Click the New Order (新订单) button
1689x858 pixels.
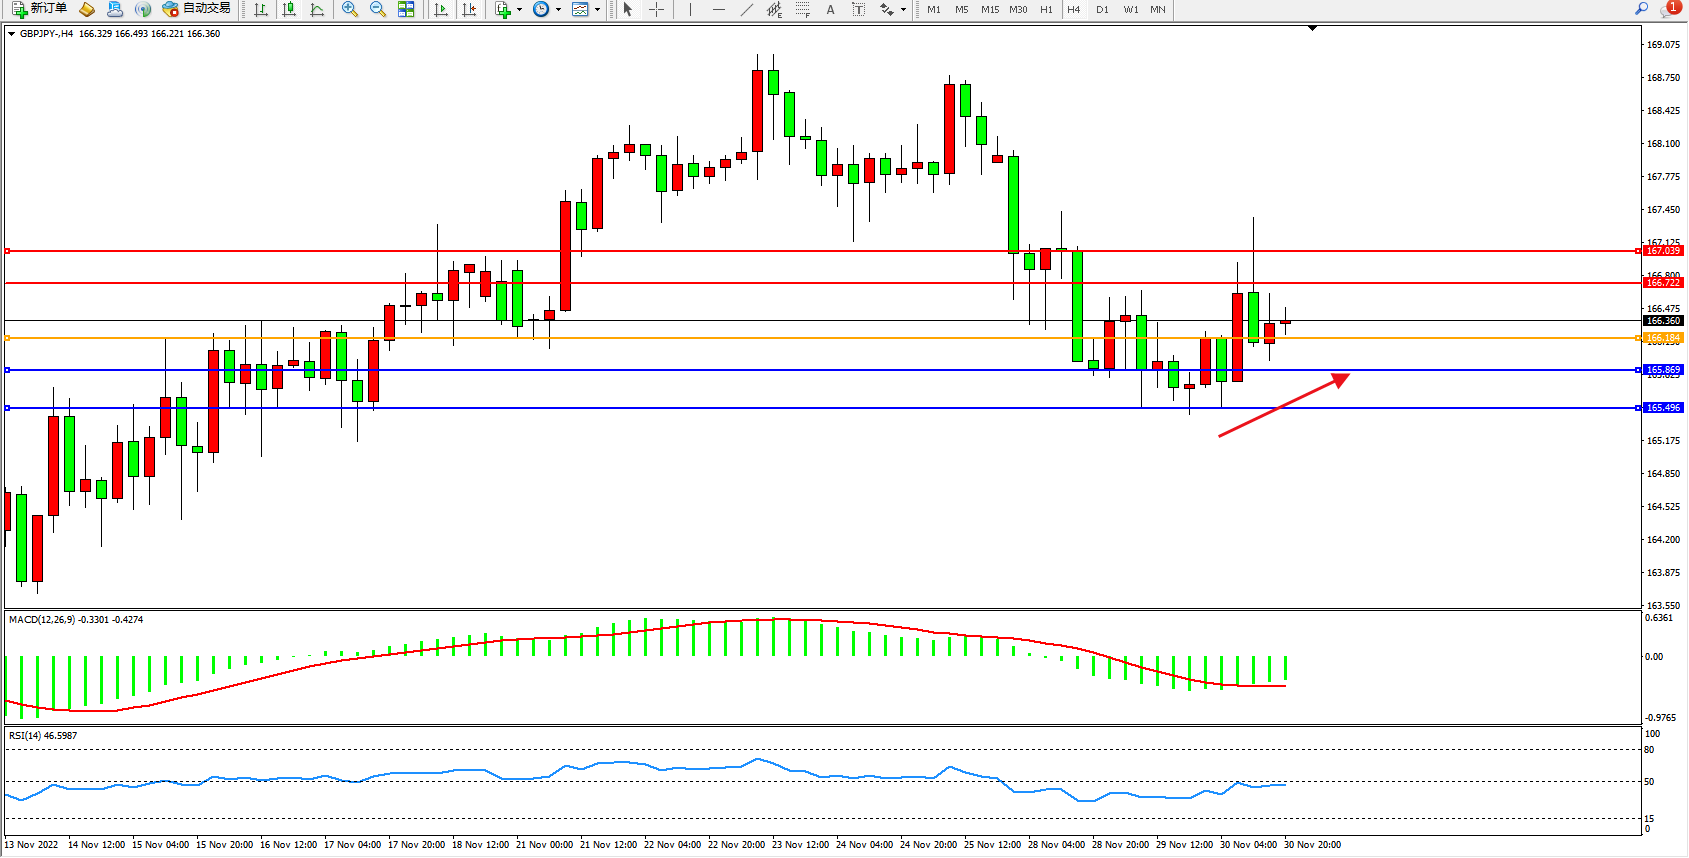(x=40, y=9)
